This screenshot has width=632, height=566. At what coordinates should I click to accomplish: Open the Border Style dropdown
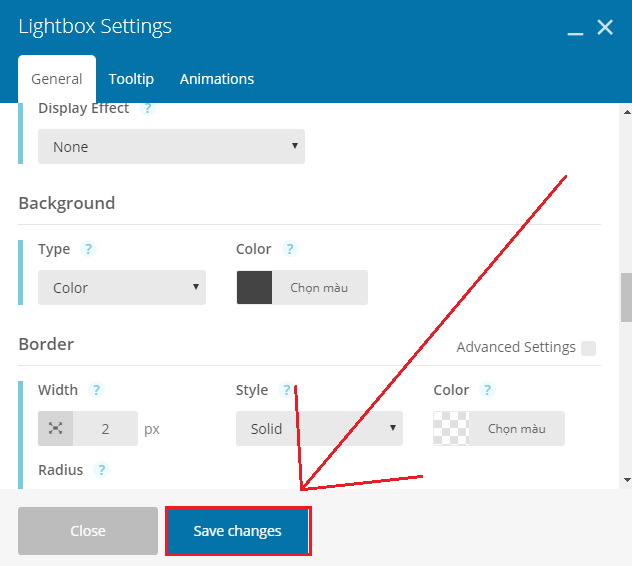click(319, 429)
